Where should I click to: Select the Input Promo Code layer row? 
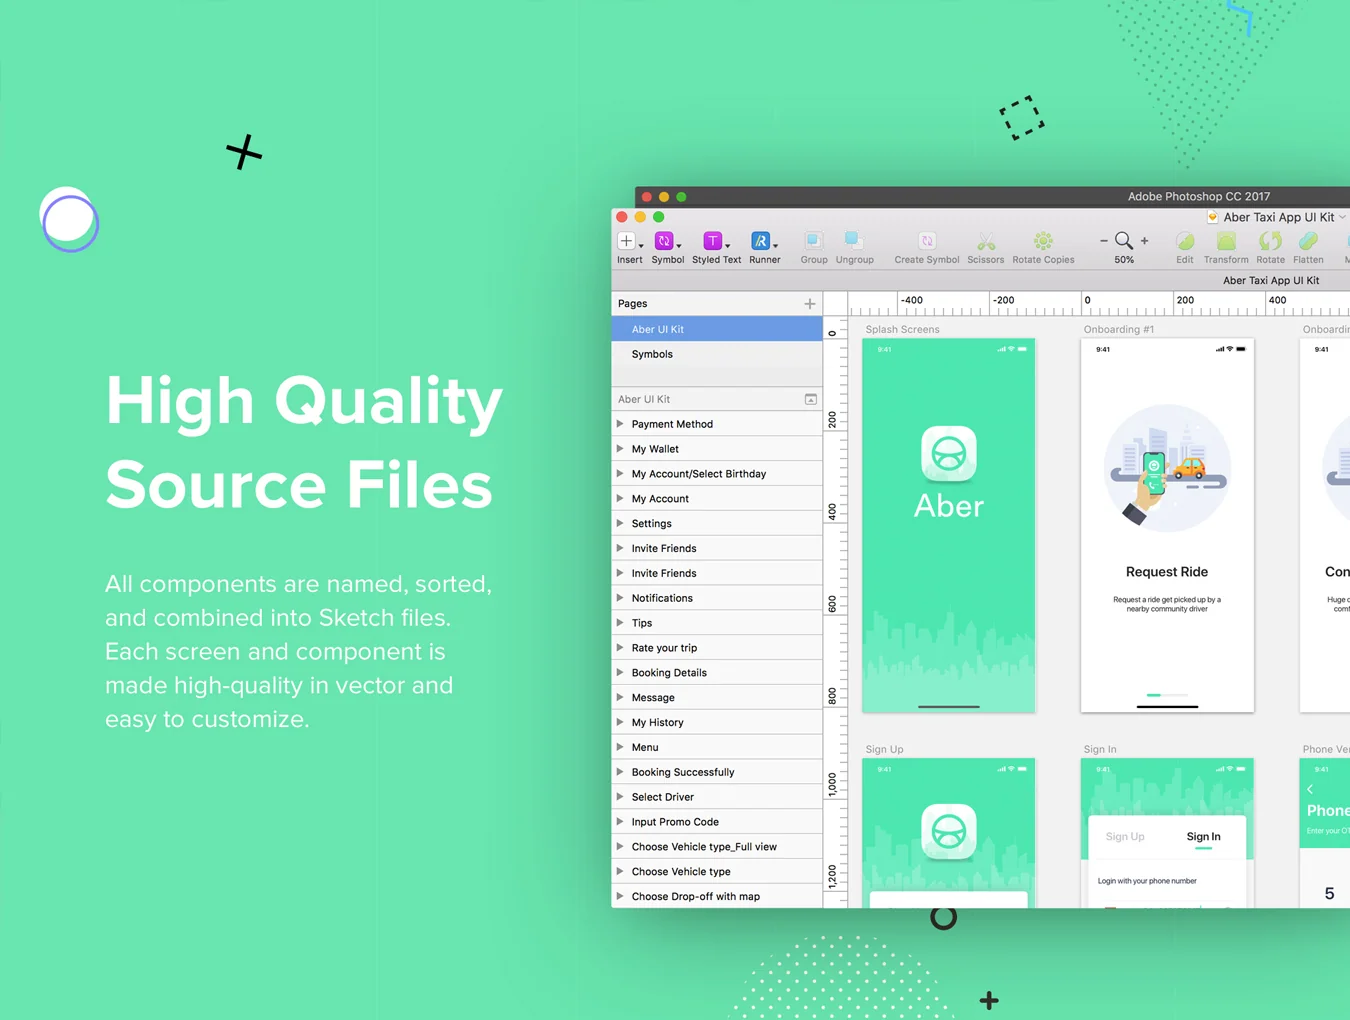(x=717, y=822)
